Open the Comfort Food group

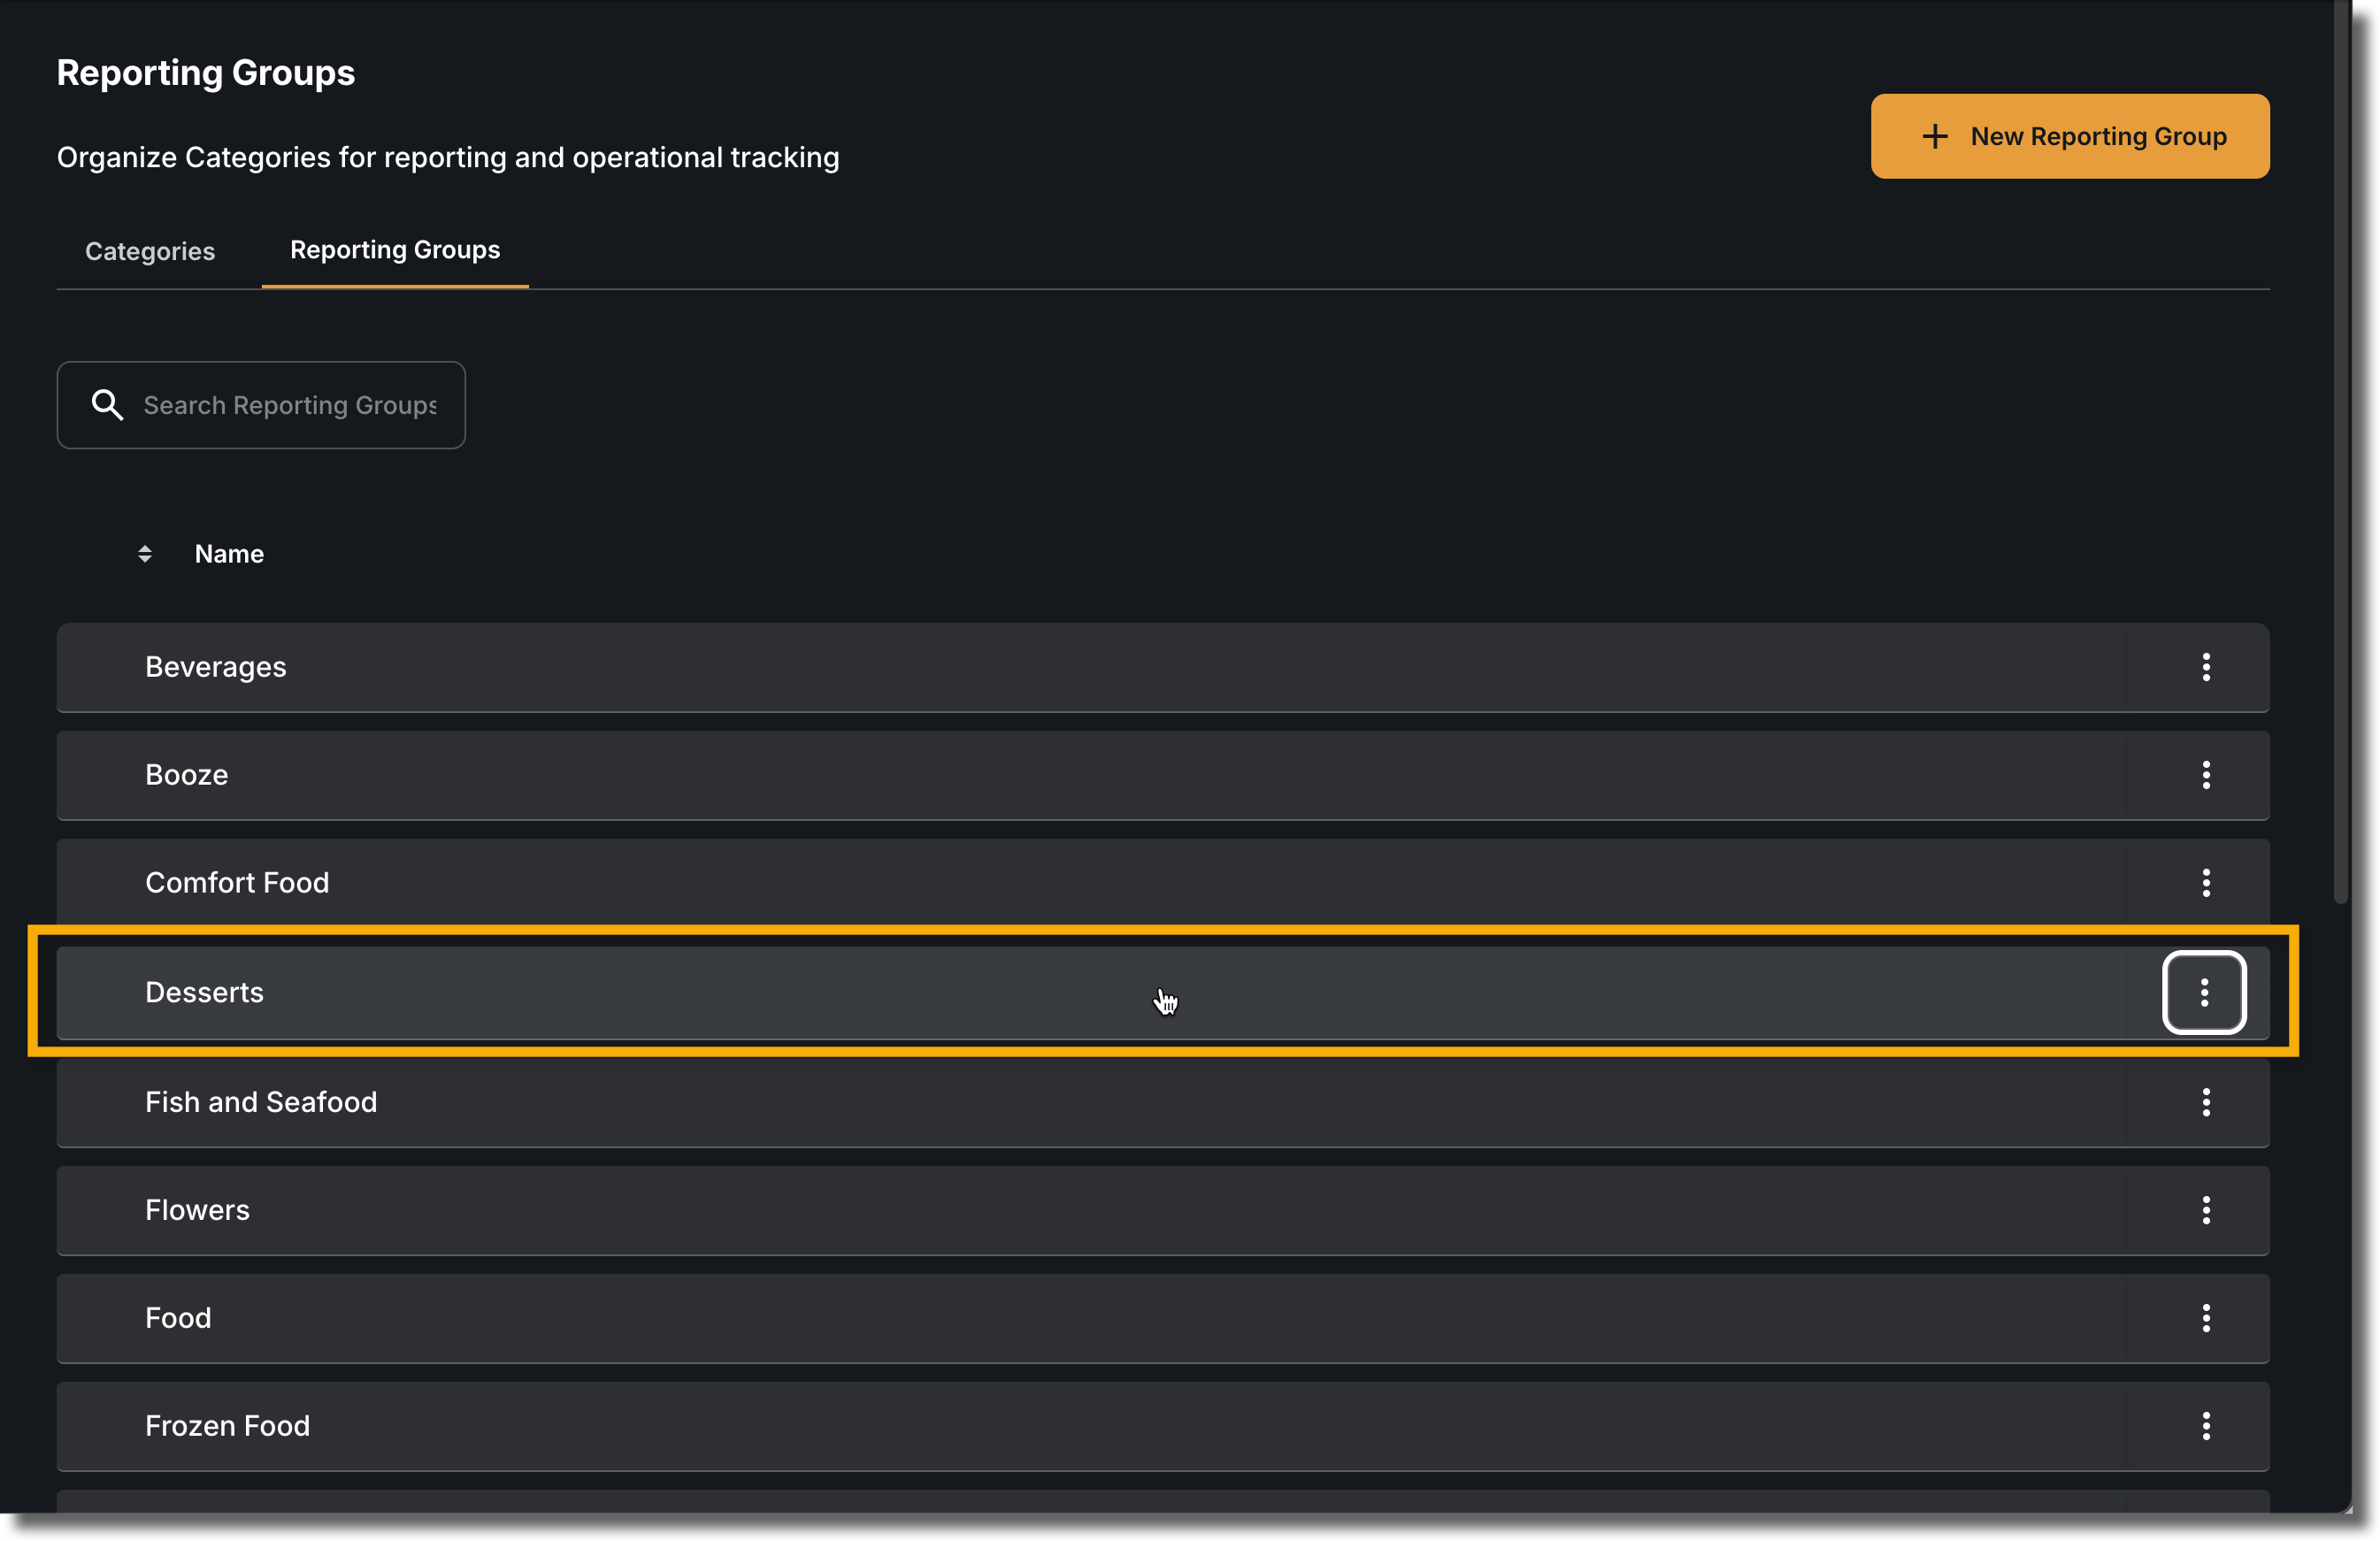coord(1163,882)
